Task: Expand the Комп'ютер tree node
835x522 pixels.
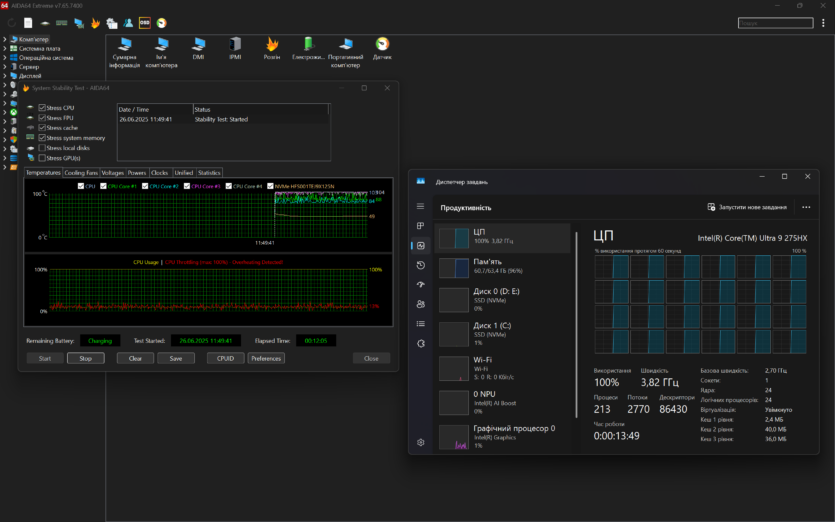Action: point(5,39)
